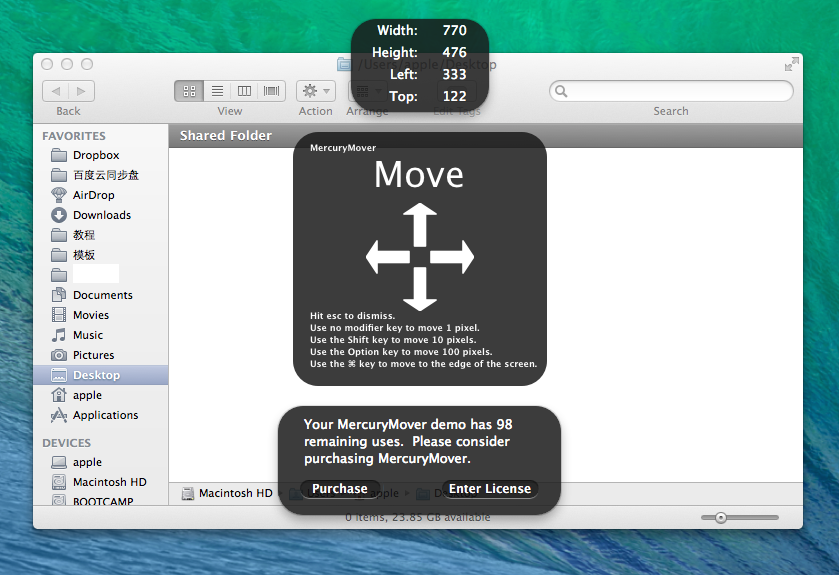The width and height of the screenshot is (839, 575).
Task: Click the Height value 476
Action: point(455,52)
